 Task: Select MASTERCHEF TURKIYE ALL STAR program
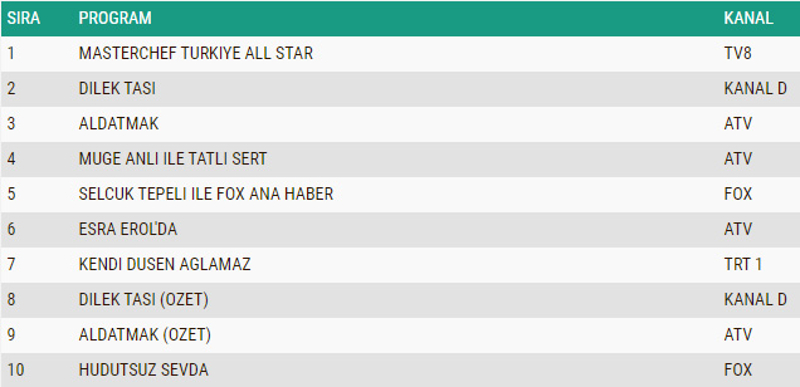(x=195, y=54)
